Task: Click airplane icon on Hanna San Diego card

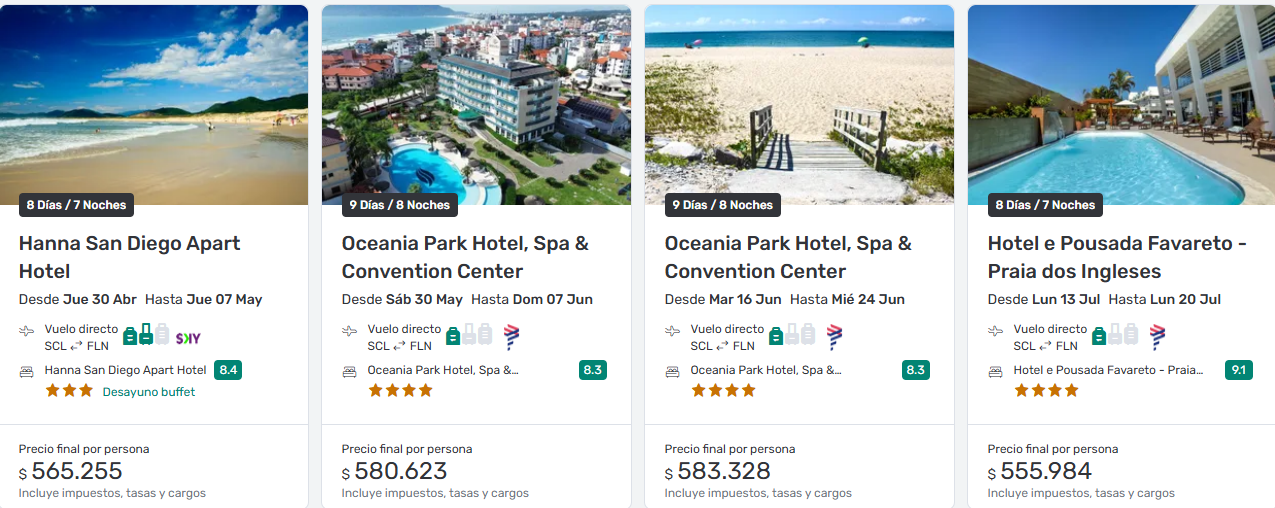Action: (27, 331)
